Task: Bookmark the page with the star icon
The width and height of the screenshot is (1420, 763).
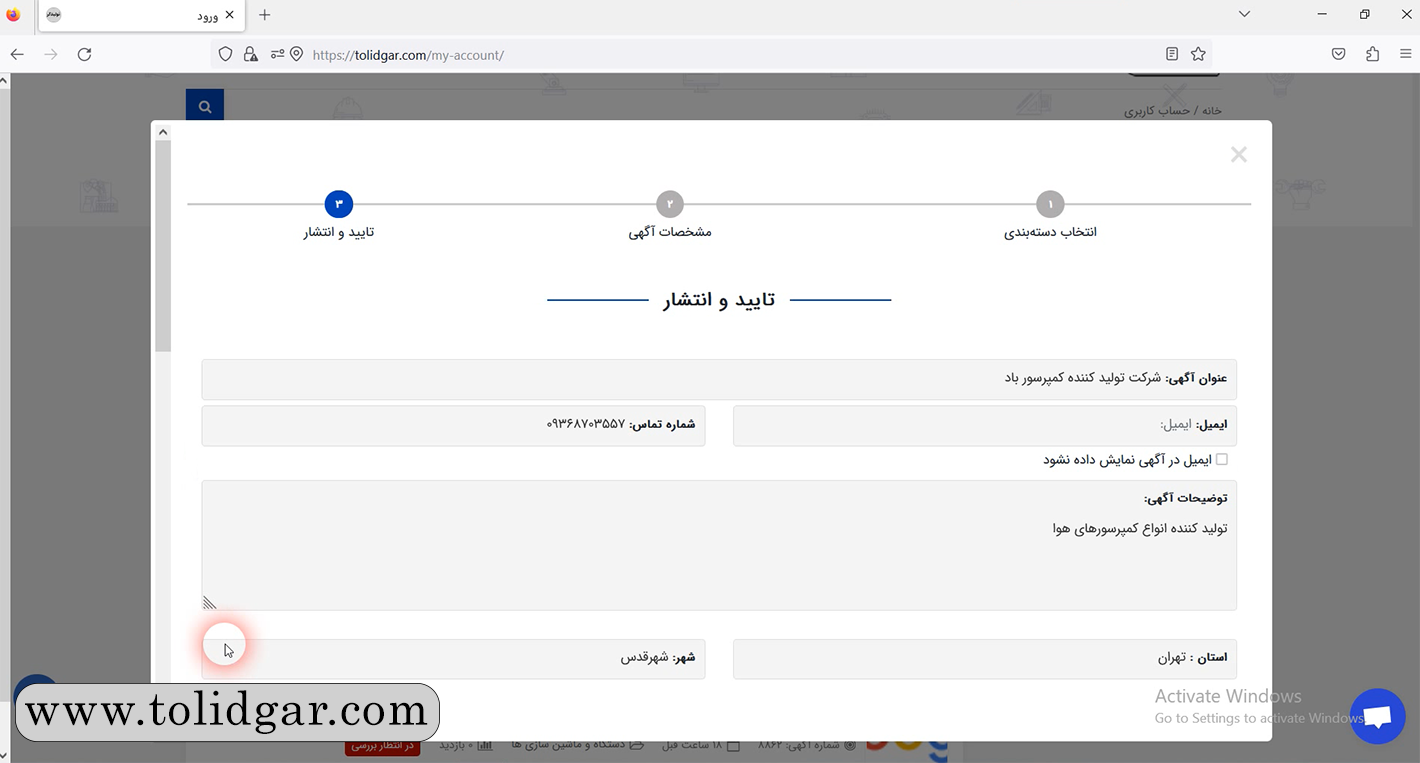Action: pos(1198,54)
